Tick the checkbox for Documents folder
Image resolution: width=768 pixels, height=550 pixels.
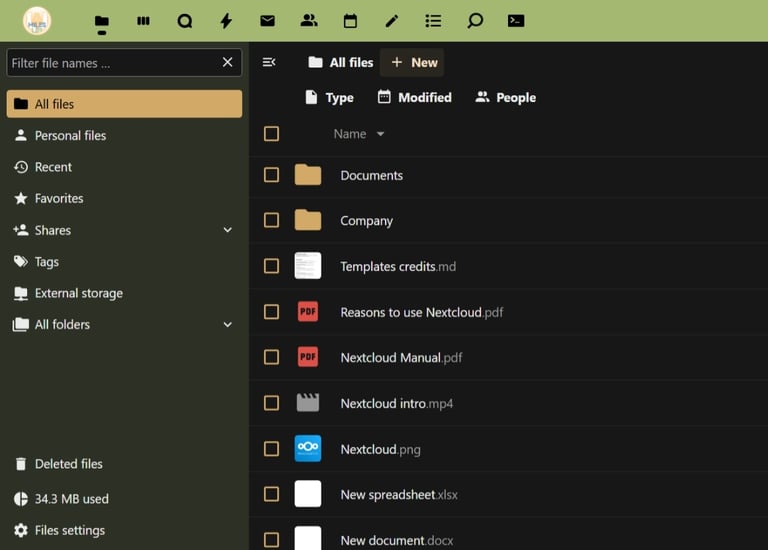(x=271, y=175)
